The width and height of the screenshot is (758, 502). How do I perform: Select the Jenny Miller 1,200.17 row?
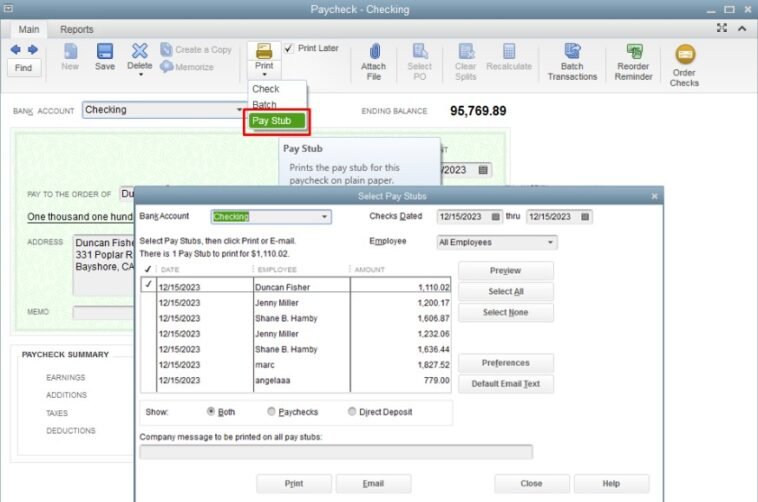tap(295, 303)
